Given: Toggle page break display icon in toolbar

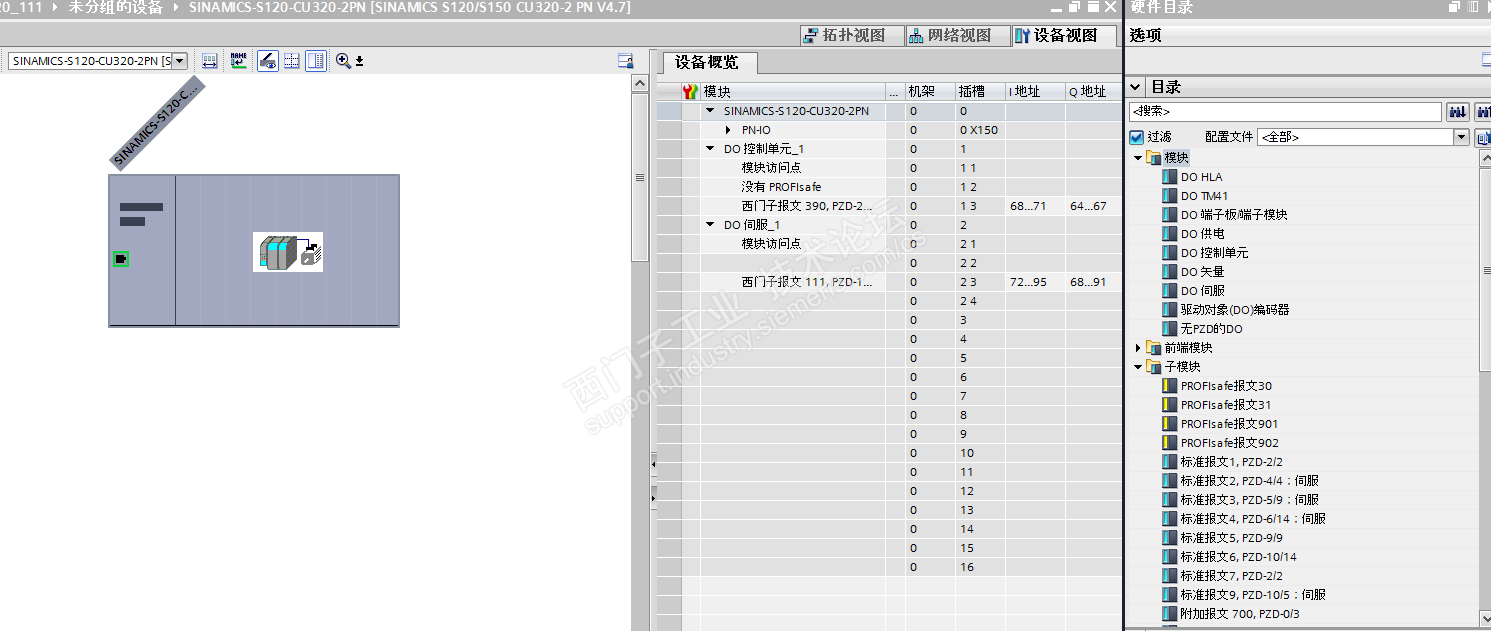Looking at the screenshot, I should (x=292, y=61).
